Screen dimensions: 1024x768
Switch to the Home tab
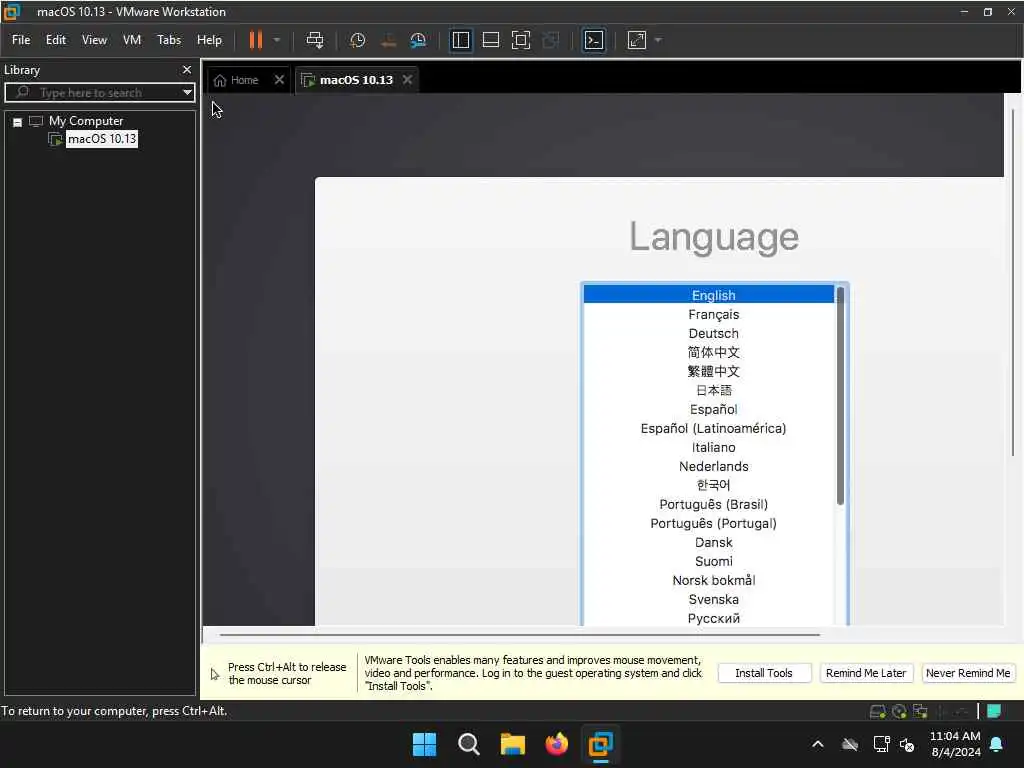(x=238, y=80)
